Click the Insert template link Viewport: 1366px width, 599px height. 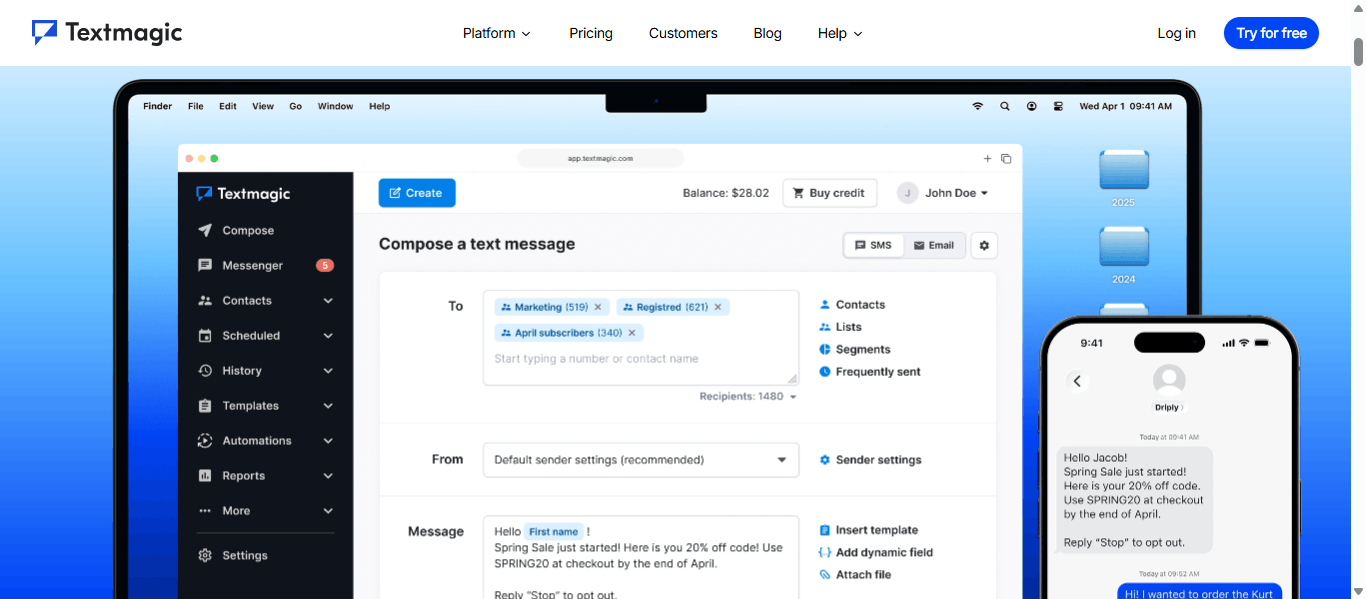coord(868,530)
